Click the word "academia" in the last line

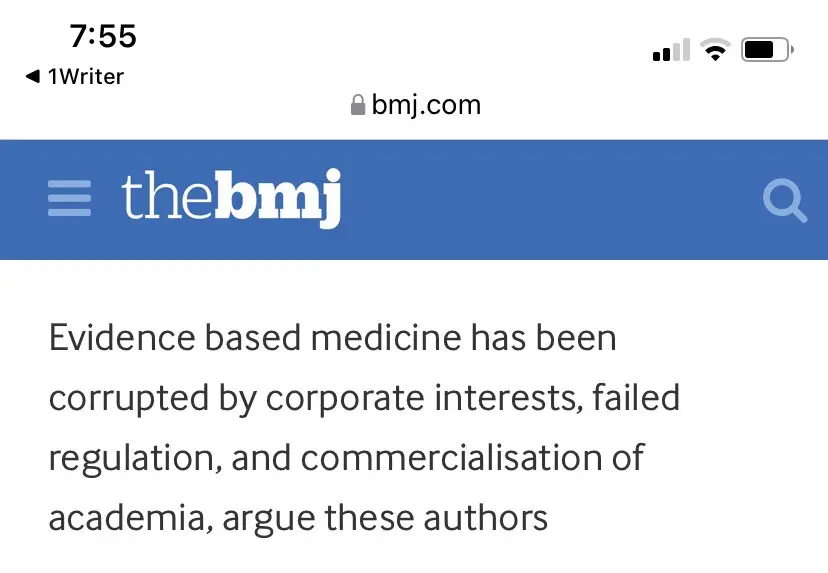click(x=130, y=518)
